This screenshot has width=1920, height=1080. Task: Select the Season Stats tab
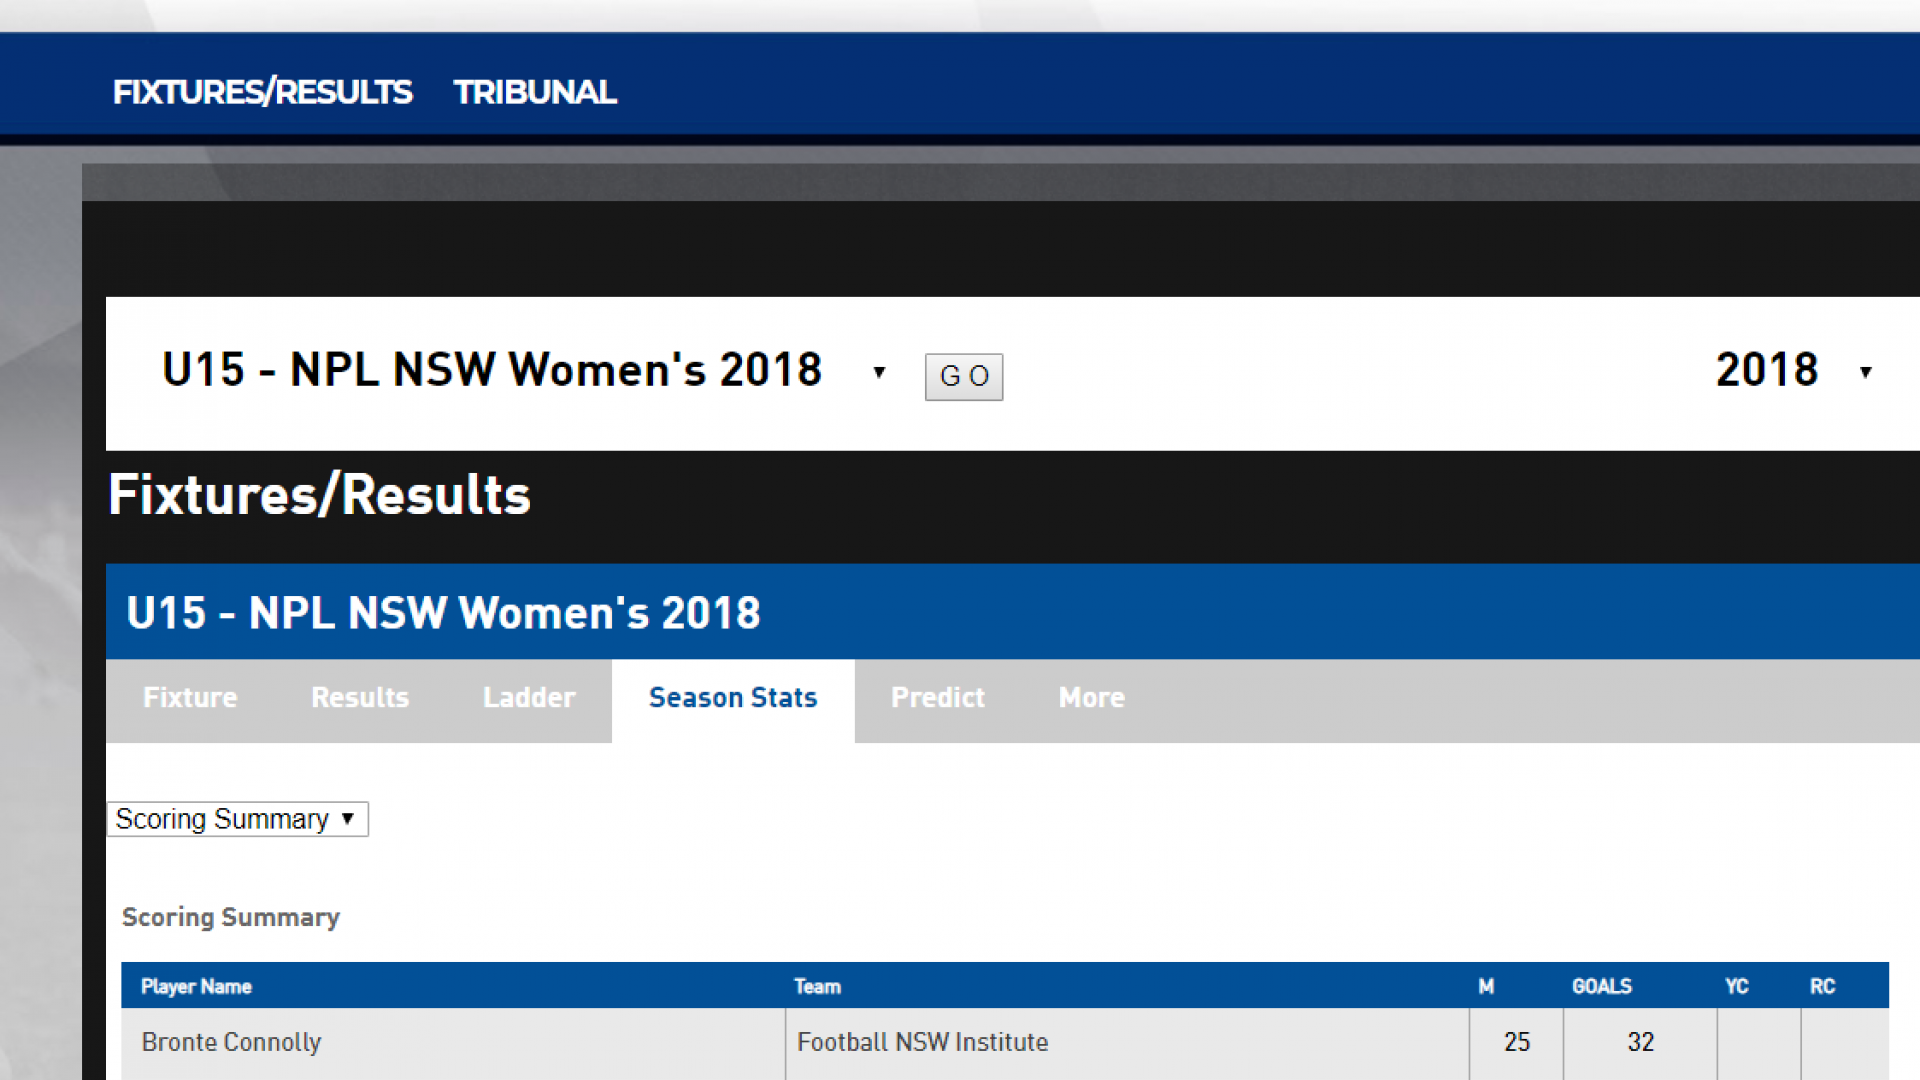tap(733, 698)
